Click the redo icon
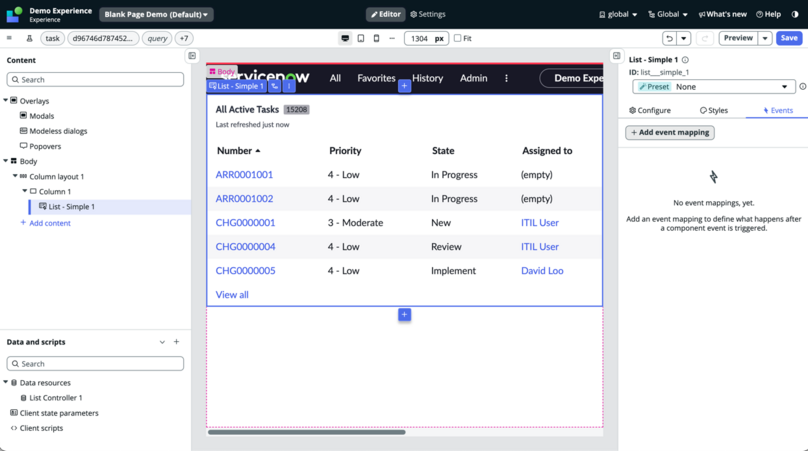The image size is (808, 451). (704, 38)
